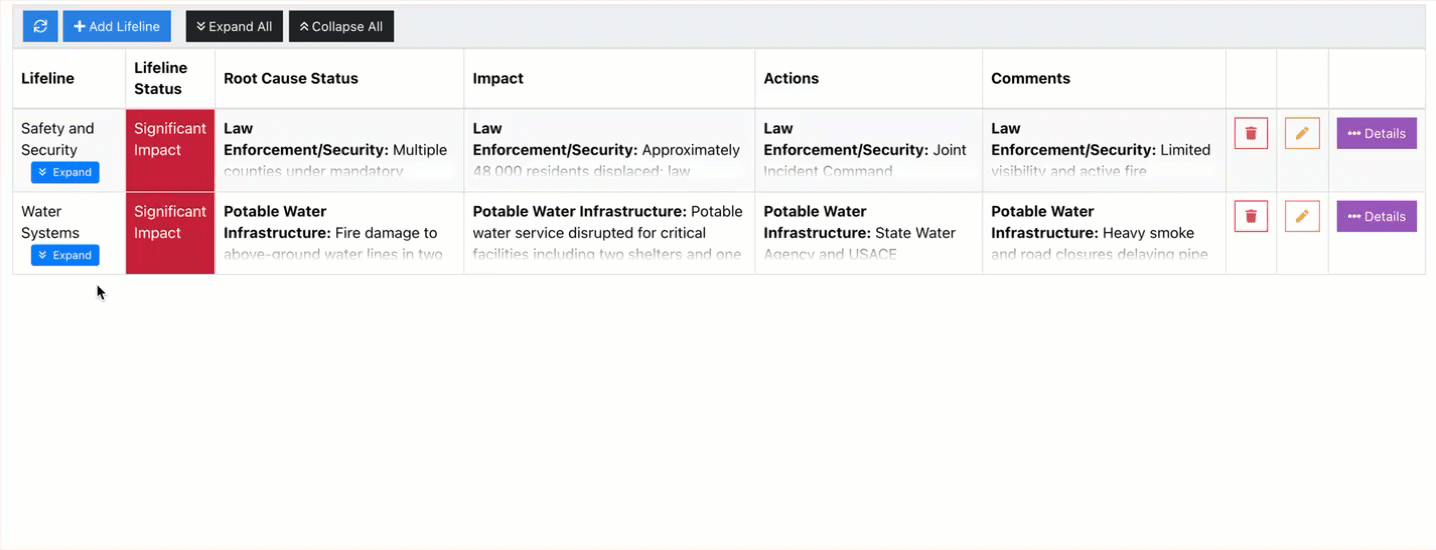Expand all lifeline rows
Image resolution: width=1436 pixels, height=550 pixels.
point(234,27)
